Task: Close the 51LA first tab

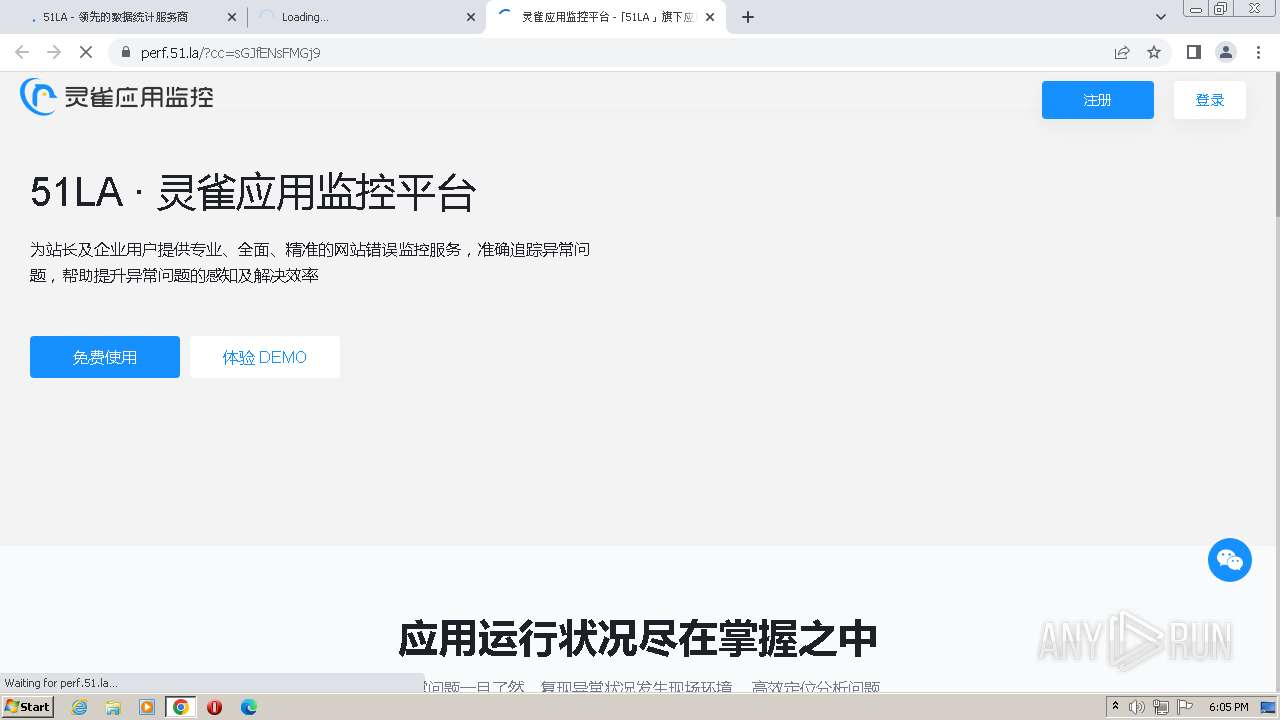Action: (232, 17)
